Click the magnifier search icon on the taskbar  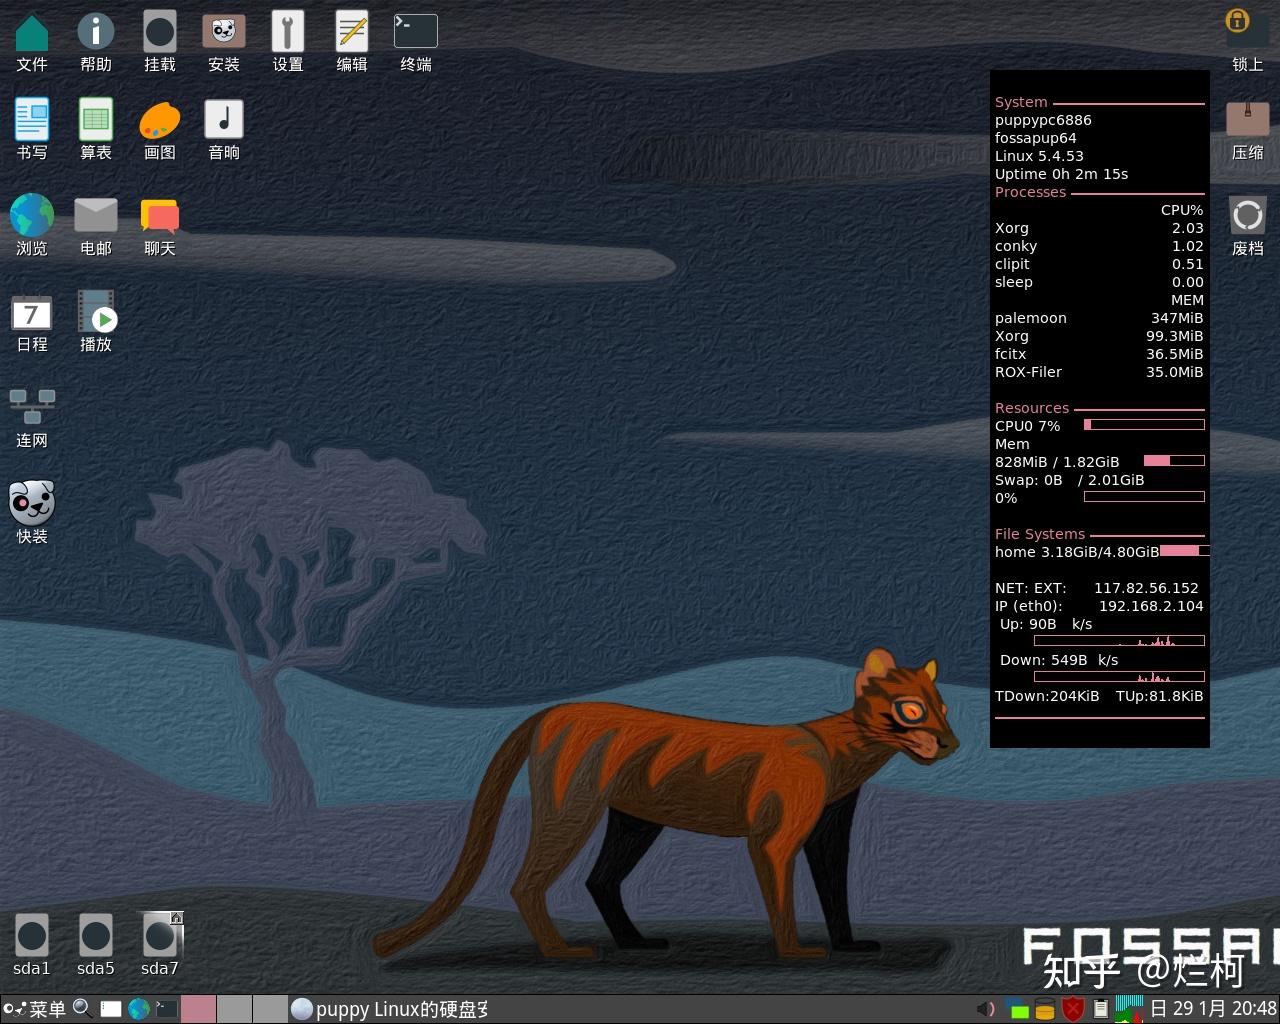81,1008
